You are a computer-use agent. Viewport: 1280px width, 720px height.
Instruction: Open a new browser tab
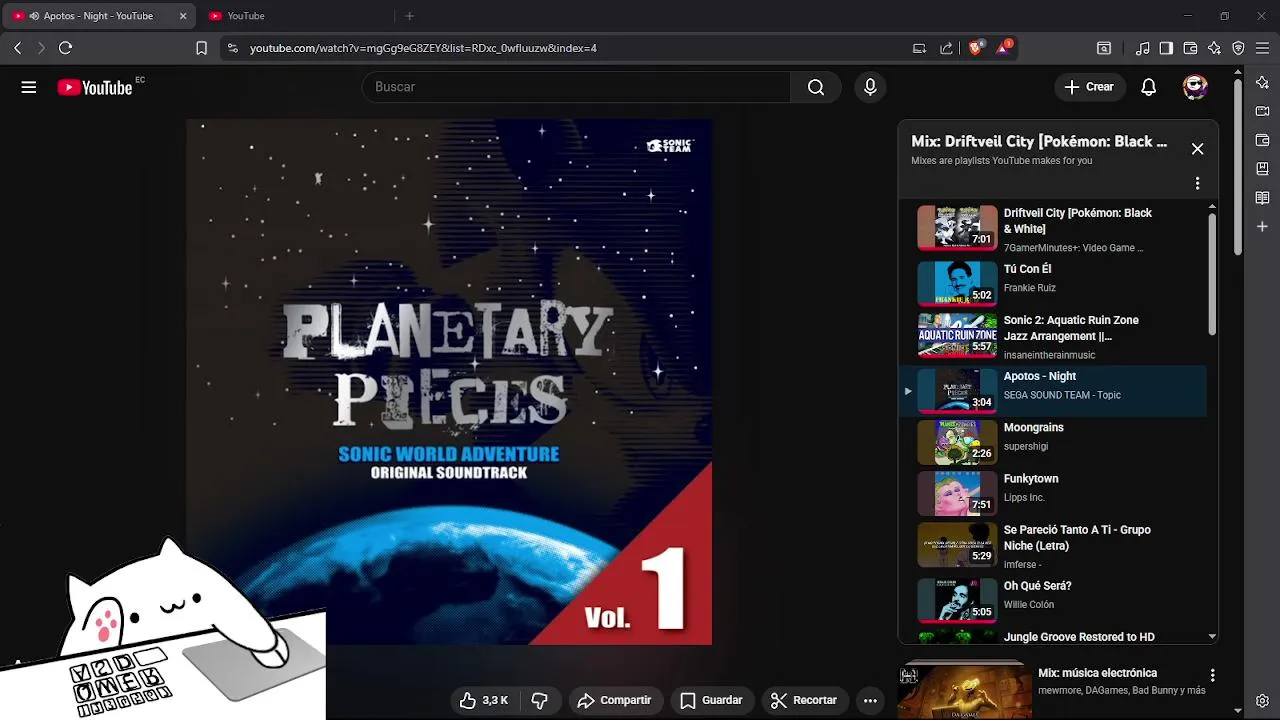click(x=409, y=16)
